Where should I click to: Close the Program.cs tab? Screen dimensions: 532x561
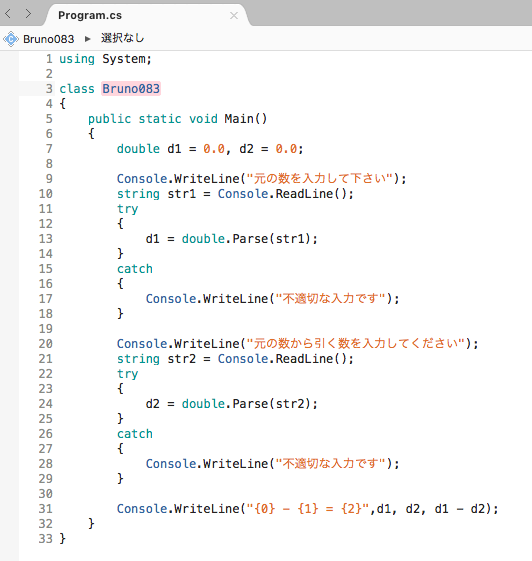234,16
